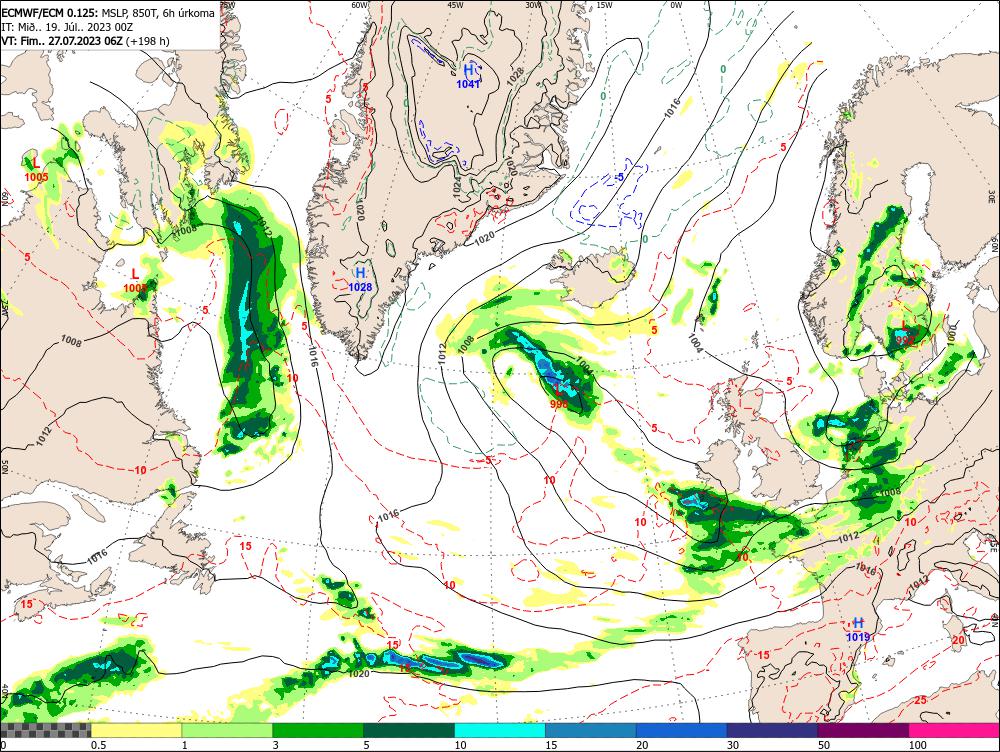Click the red L marker above 998
Viewport: 1000px width, 752px height.
coord(559,390)
